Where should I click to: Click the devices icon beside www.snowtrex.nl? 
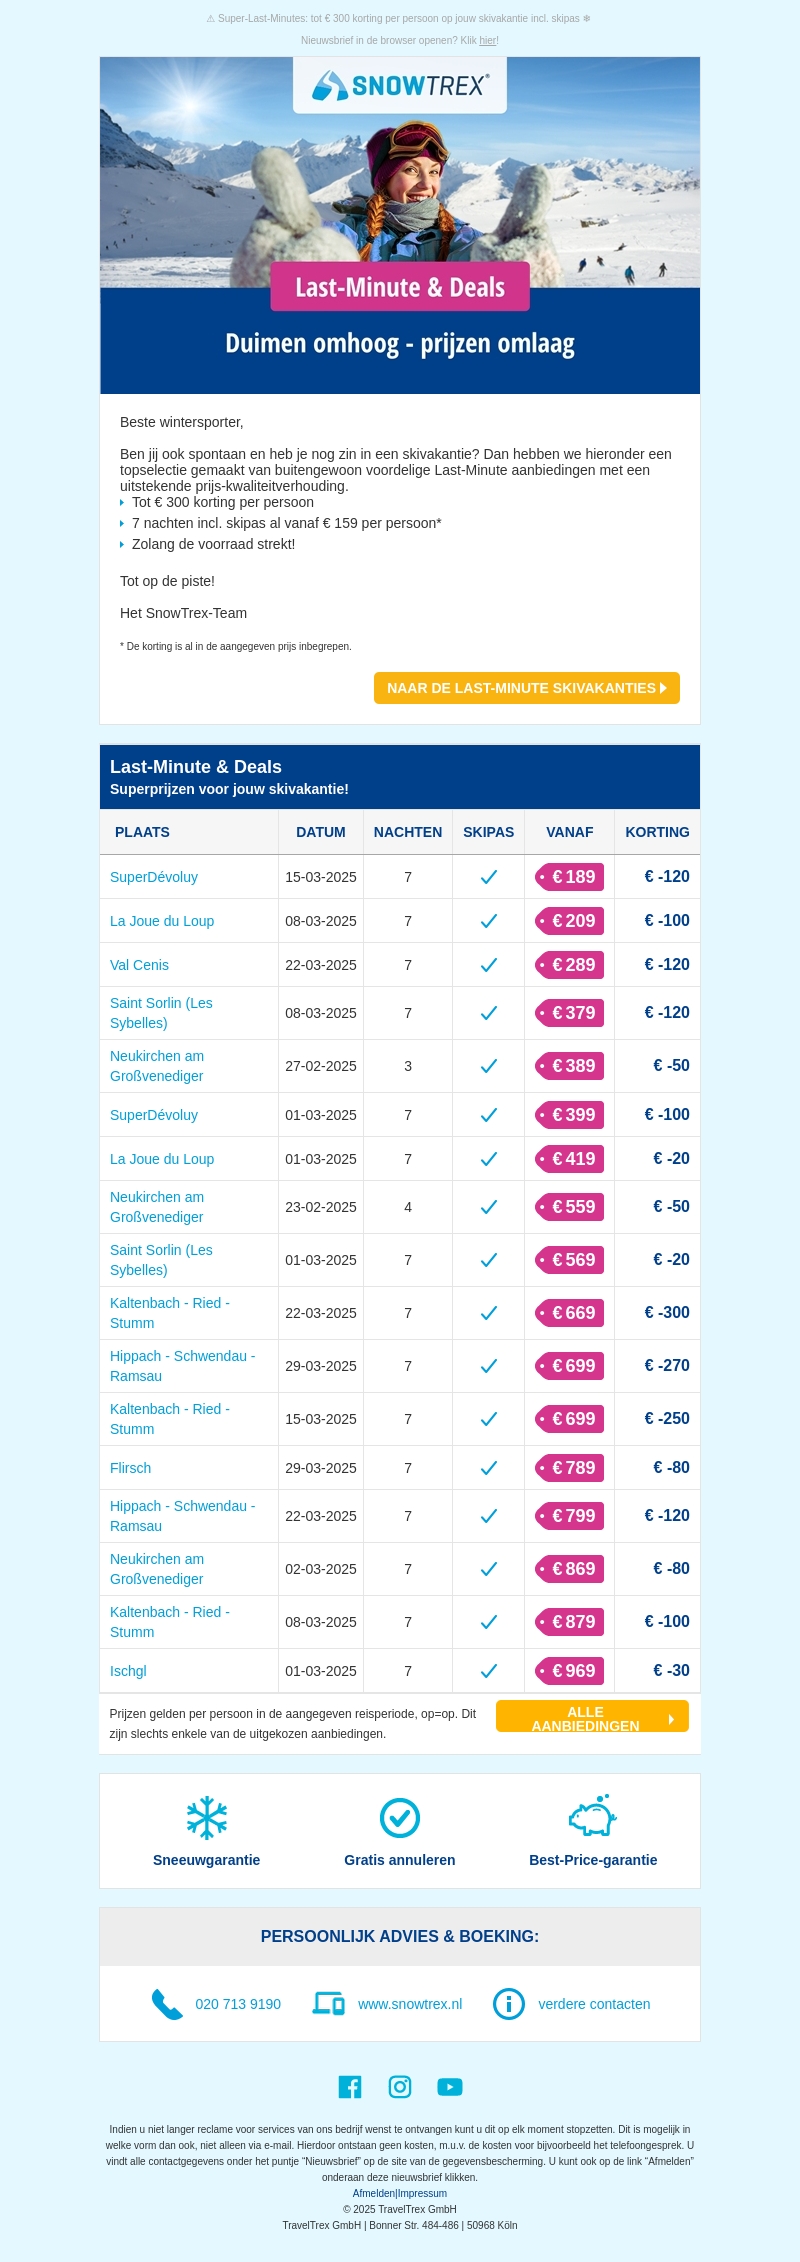329,2004
